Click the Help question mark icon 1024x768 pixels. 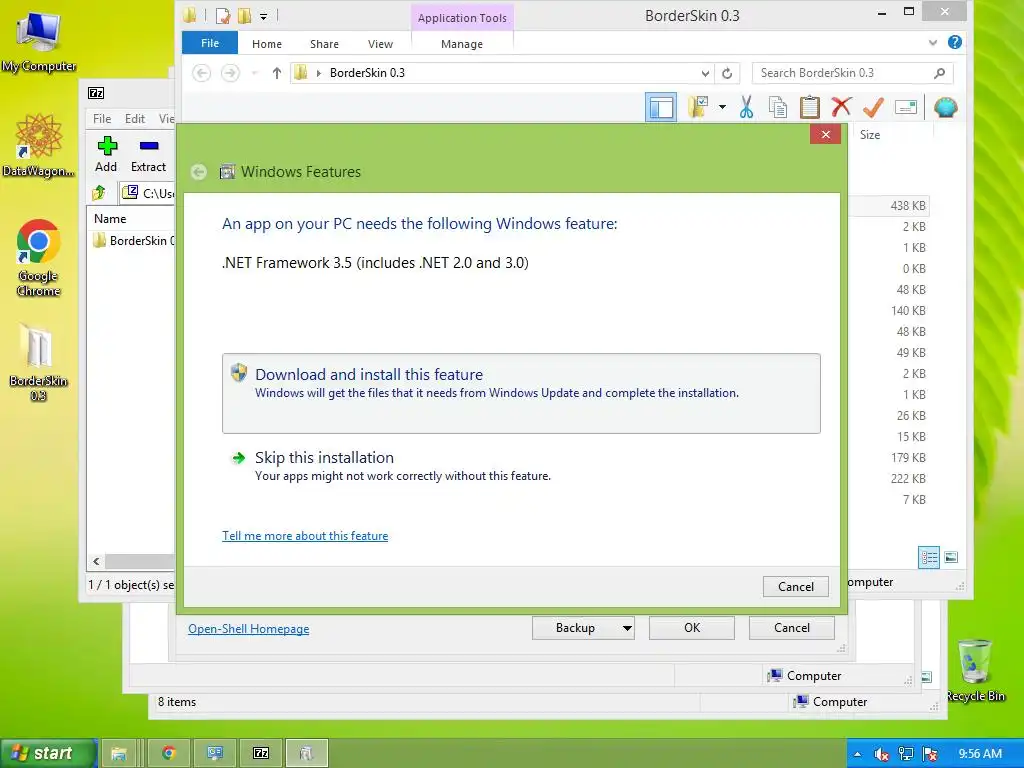click(955, 42)
